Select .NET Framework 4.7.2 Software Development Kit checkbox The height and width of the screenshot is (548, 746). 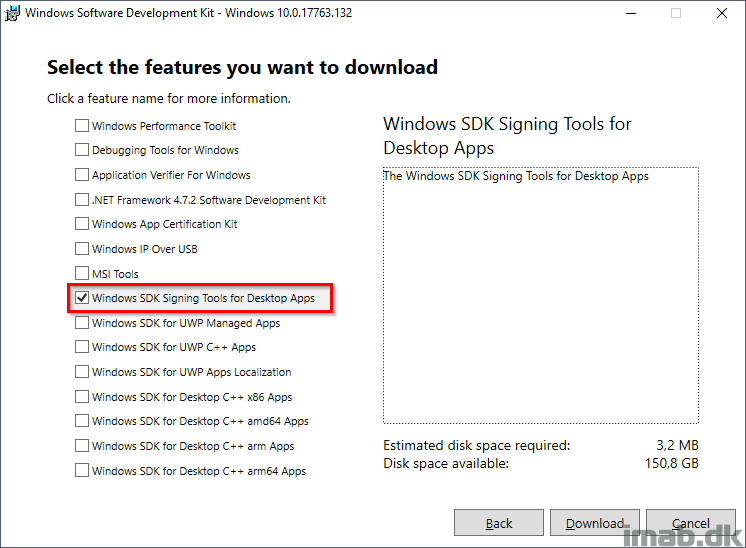pyautogui.click(x=82, y=199)
